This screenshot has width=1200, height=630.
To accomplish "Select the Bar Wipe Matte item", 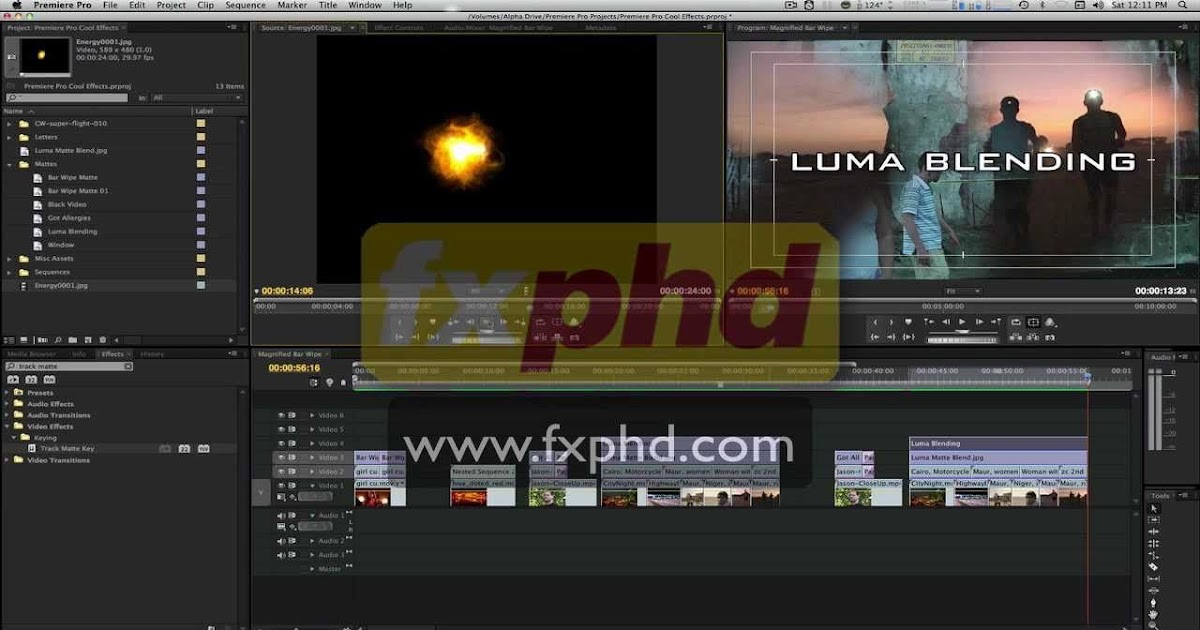I will point(73,177).
